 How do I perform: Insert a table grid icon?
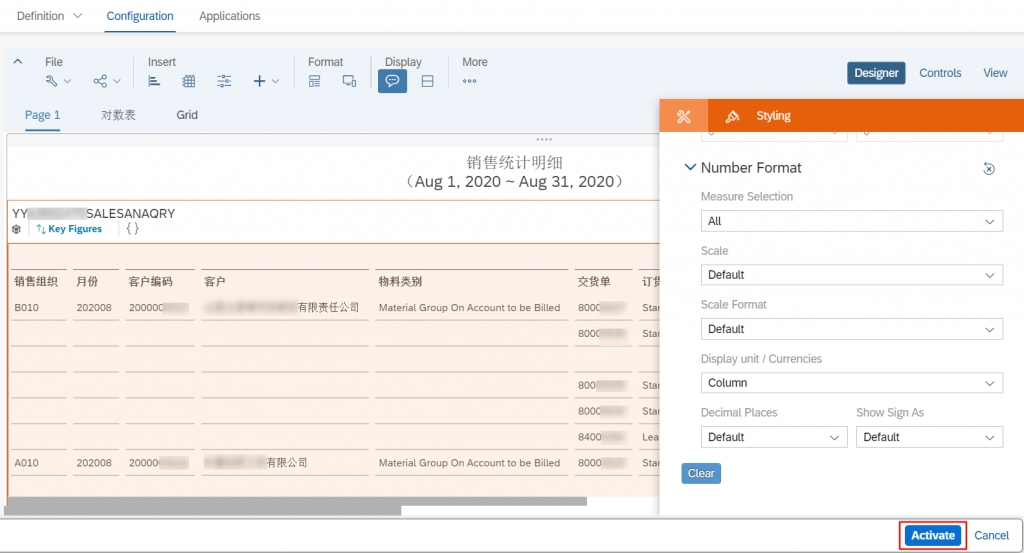(189, 81)
